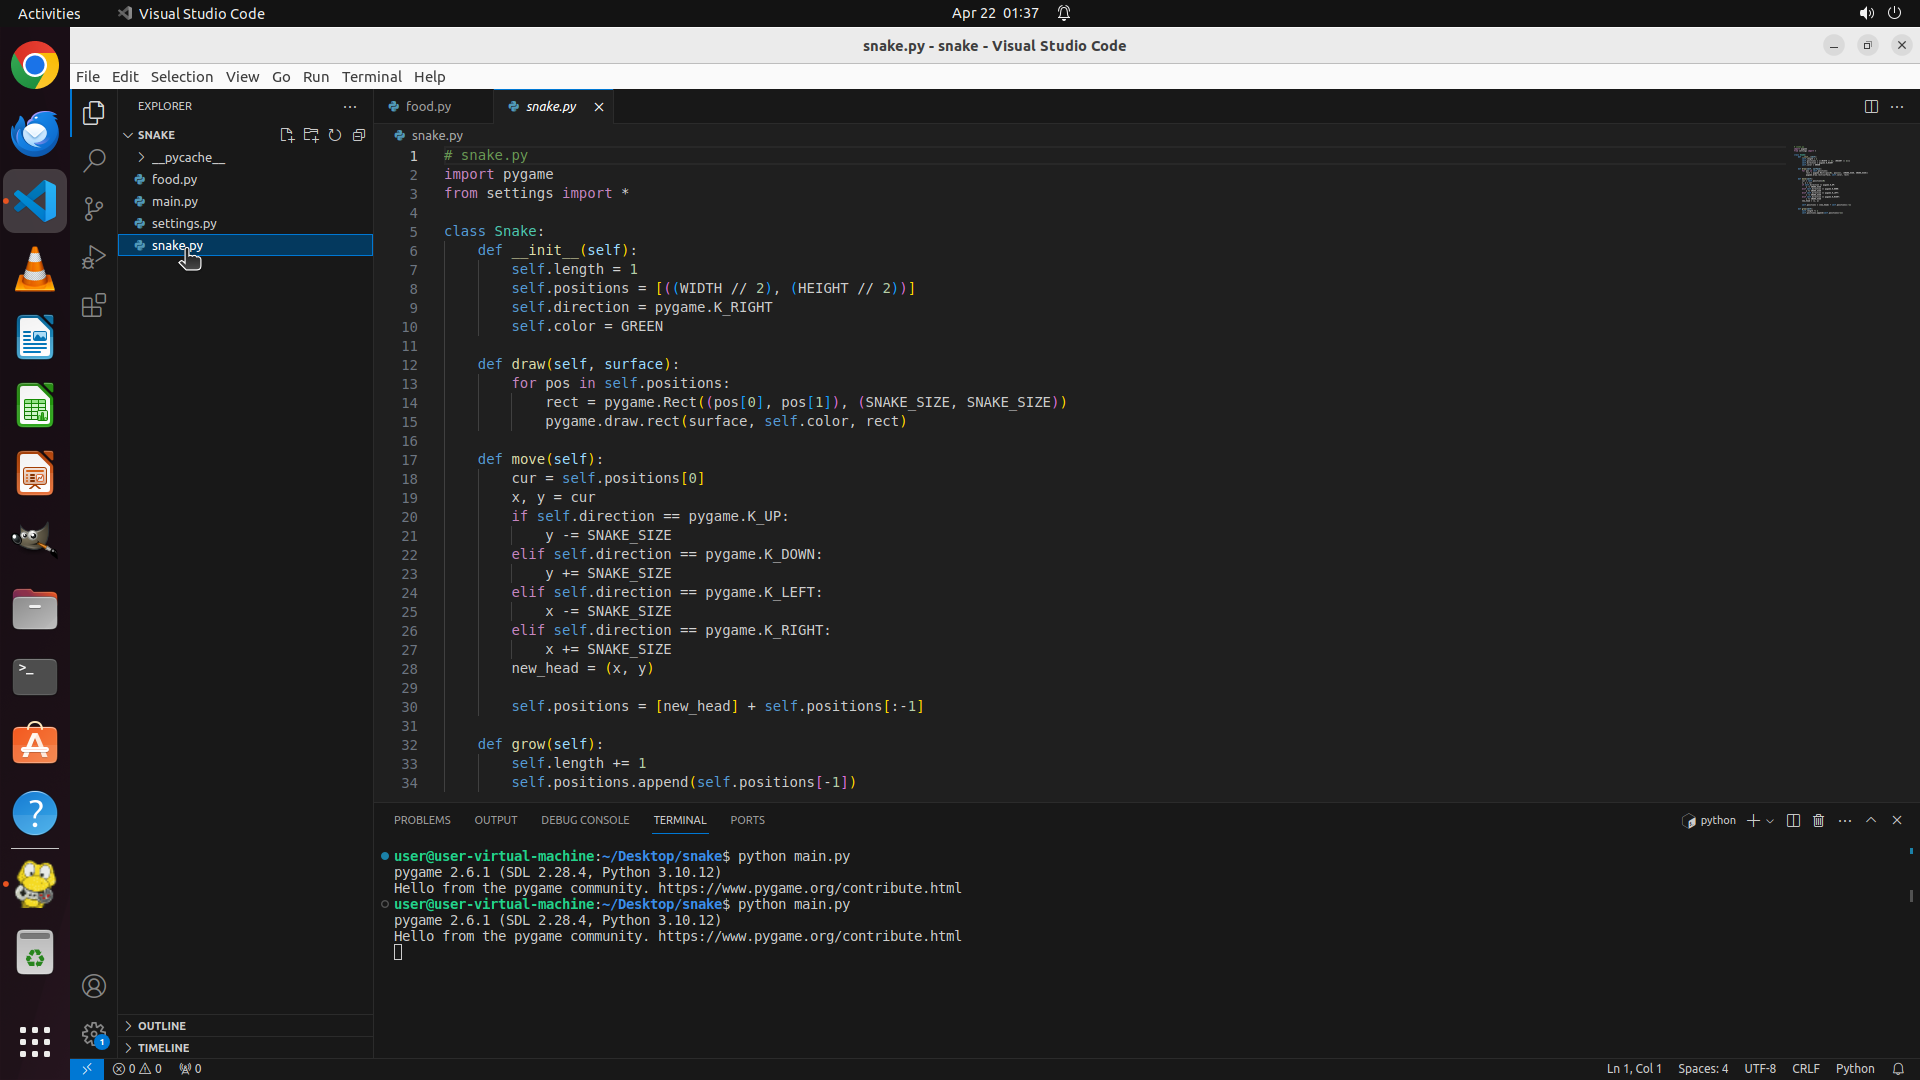Viewport: 1920px width, 1080px height.
Task: Open the Source Control view
Action: click(94, 209)
